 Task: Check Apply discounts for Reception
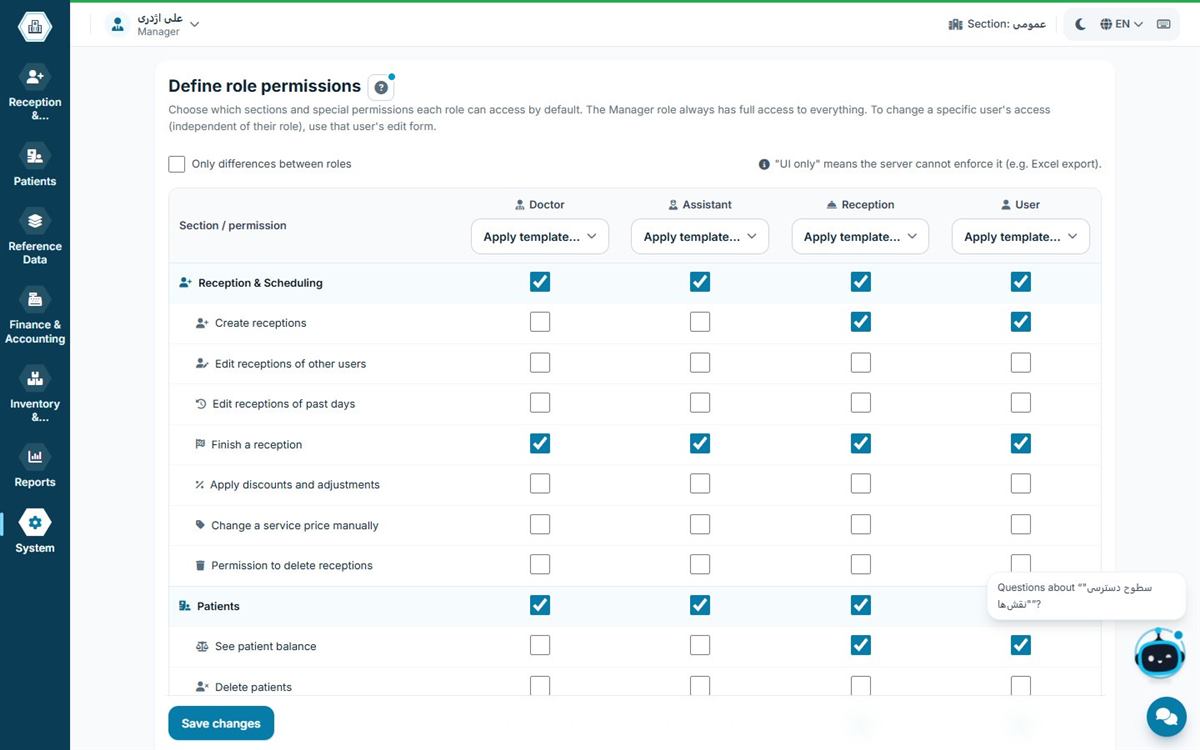[x=861, y=484]
